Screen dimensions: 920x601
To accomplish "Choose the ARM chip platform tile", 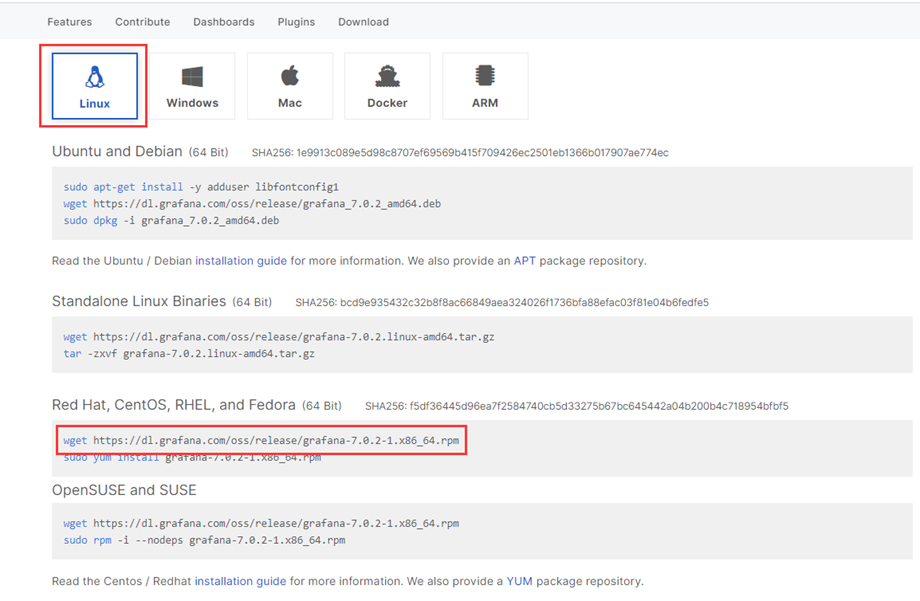I will pyautogui.click(x=485, y=86).
